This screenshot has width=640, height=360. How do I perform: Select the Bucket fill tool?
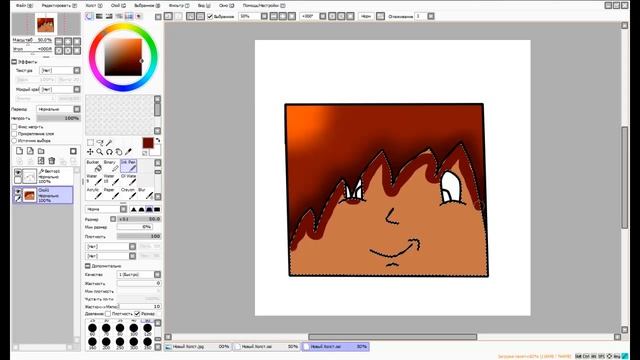pyautogui.click(x=93, y=166)
